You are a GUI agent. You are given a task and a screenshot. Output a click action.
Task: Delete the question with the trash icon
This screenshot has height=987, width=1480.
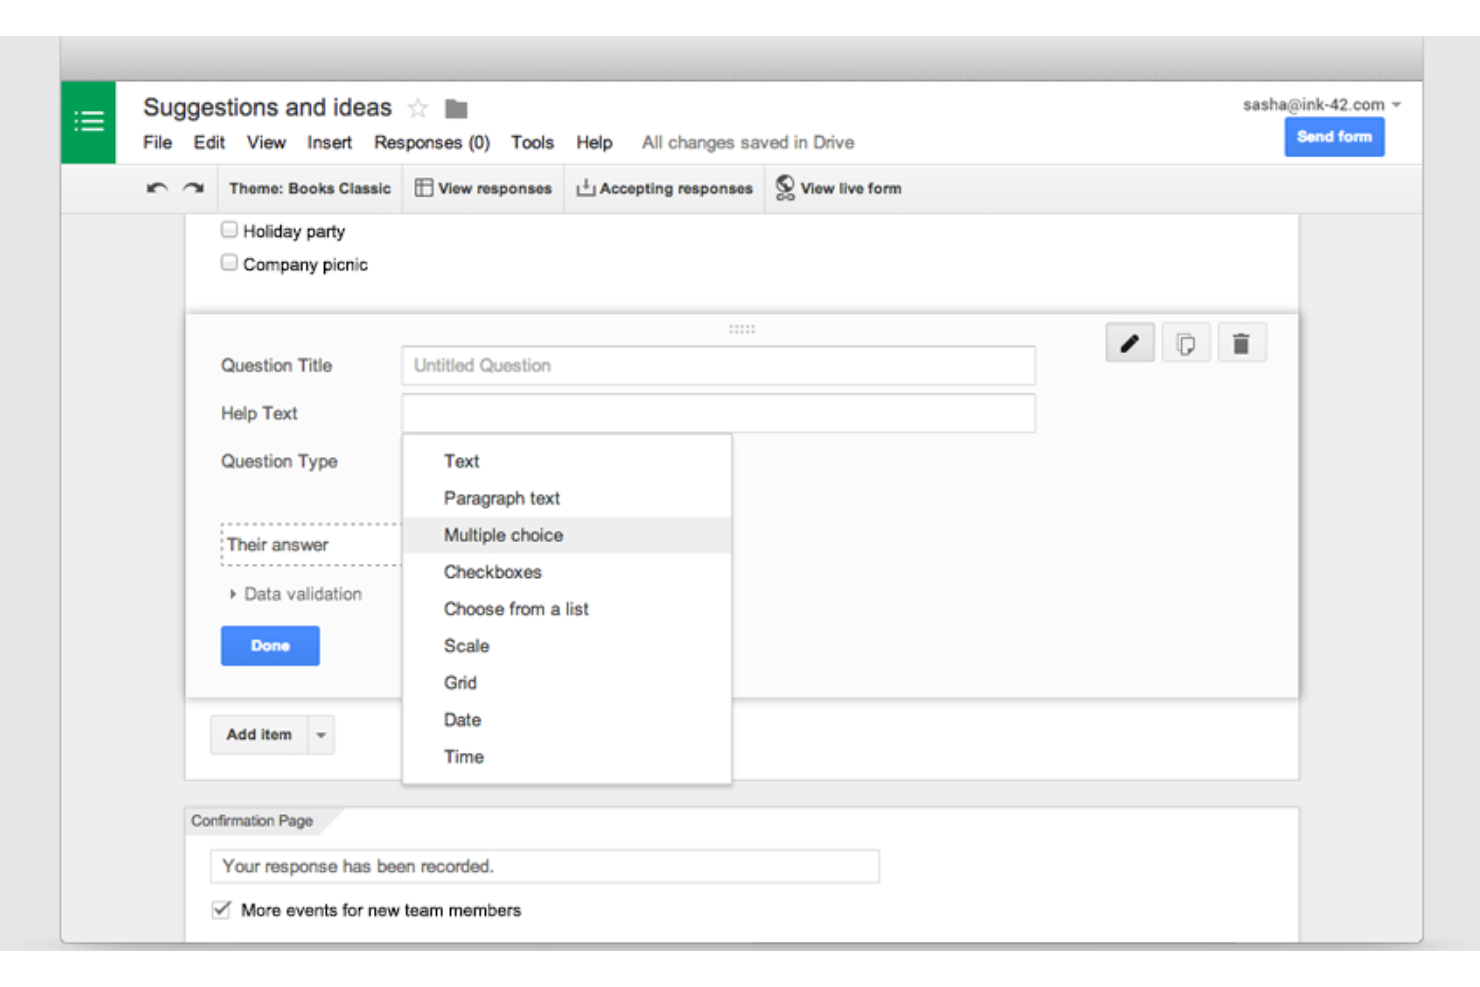1242,343
